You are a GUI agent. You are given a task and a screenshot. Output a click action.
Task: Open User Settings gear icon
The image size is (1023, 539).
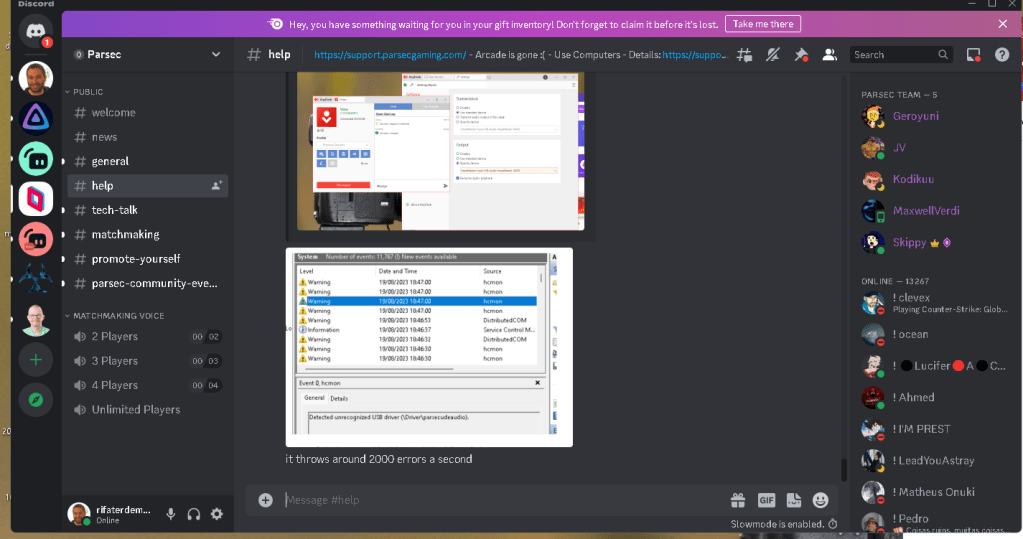coord(217,514)
